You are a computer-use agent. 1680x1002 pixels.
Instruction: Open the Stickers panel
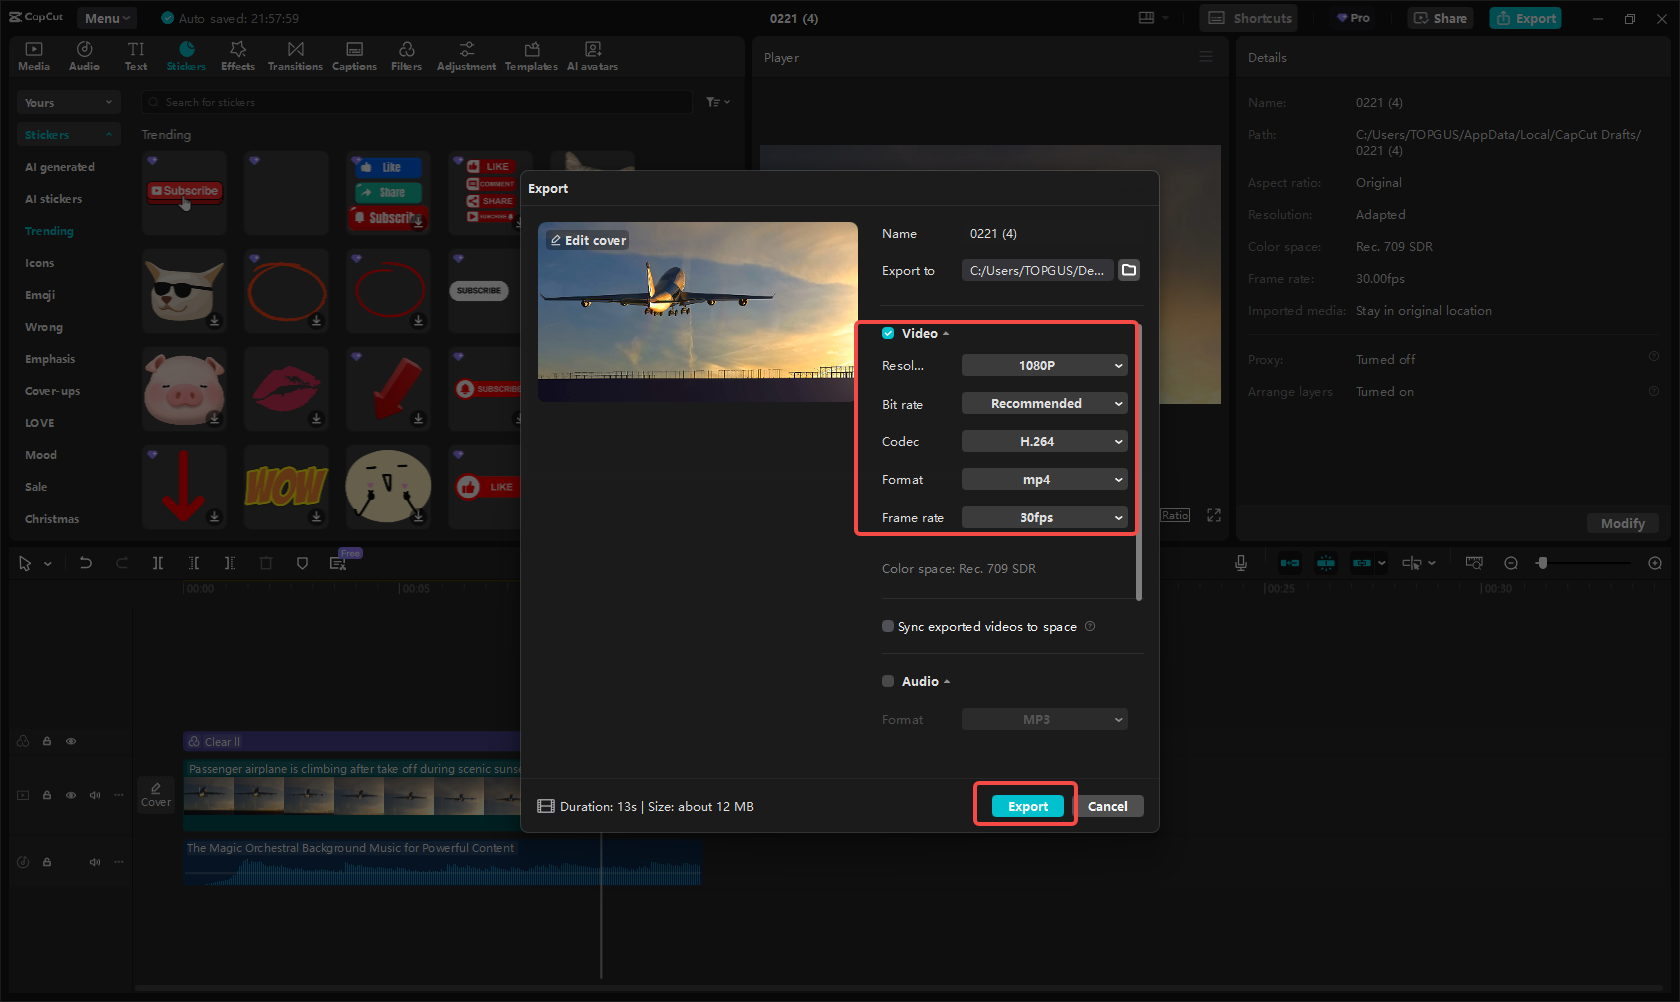186,55
